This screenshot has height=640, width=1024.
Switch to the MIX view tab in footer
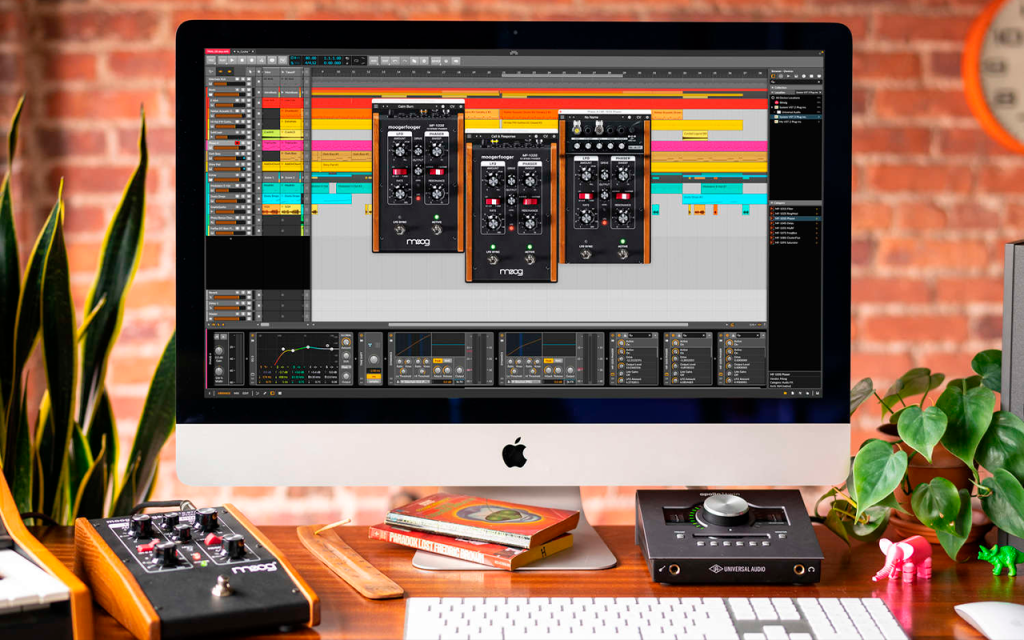[x=236, y=393]
